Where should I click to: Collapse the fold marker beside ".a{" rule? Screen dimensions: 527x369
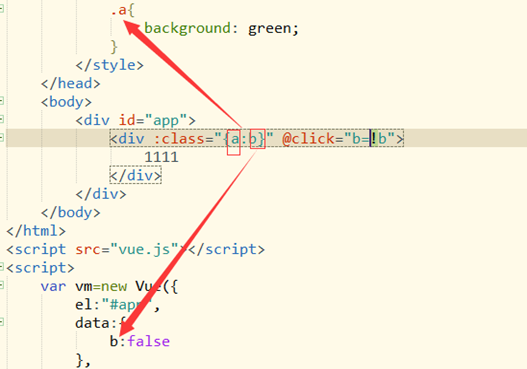[1, 9]
